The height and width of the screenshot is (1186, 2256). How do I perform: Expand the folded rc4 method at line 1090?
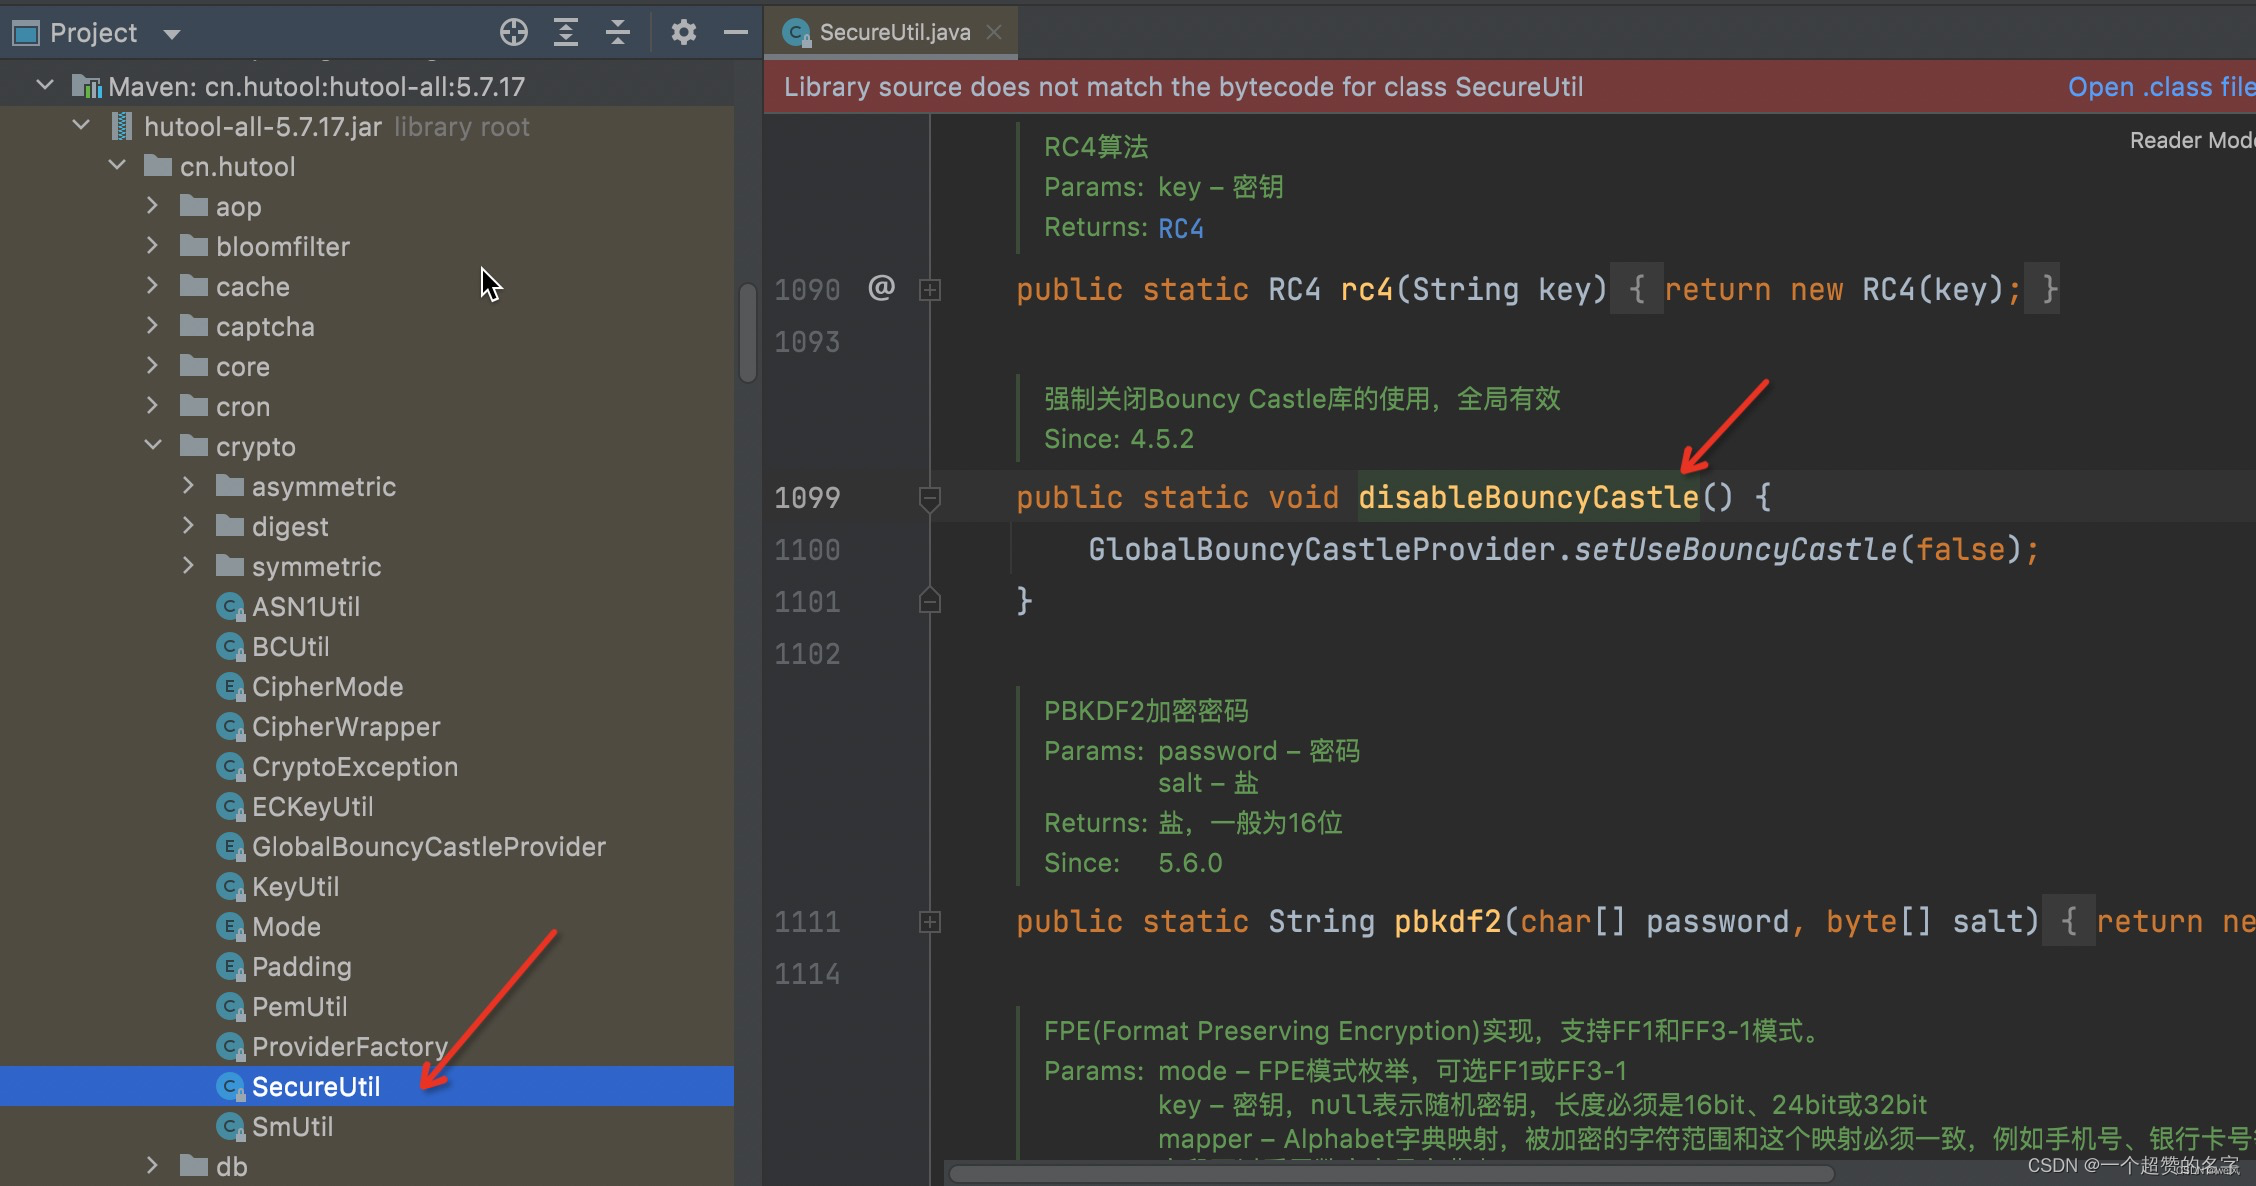930,289
